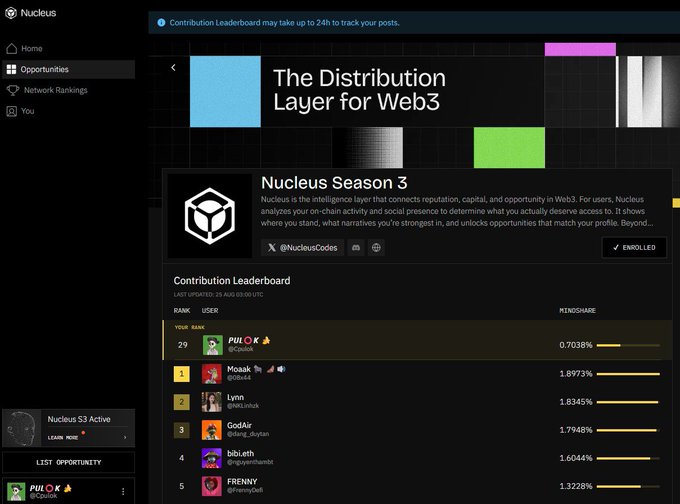
Task: Go to the You profile page
Action: pos(69,111)
